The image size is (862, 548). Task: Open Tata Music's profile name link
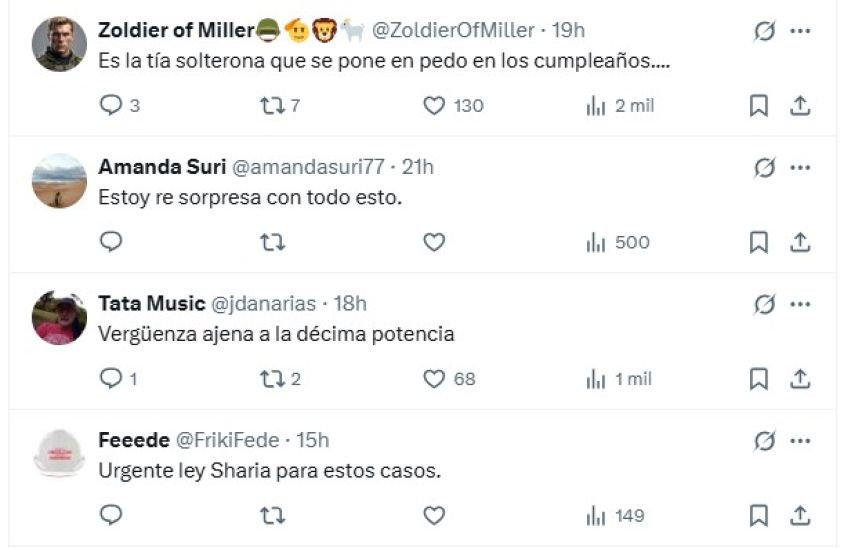150,304
